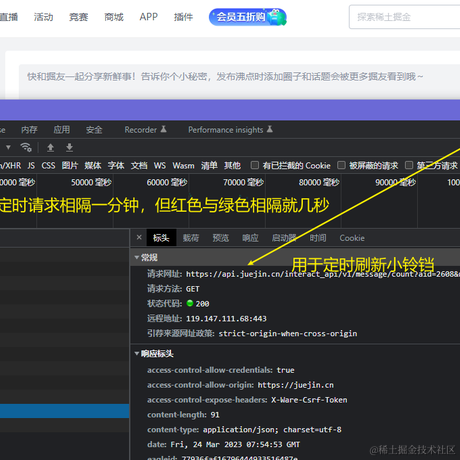Click the 90000 毫秒 timeline marker

click(395, 182)
